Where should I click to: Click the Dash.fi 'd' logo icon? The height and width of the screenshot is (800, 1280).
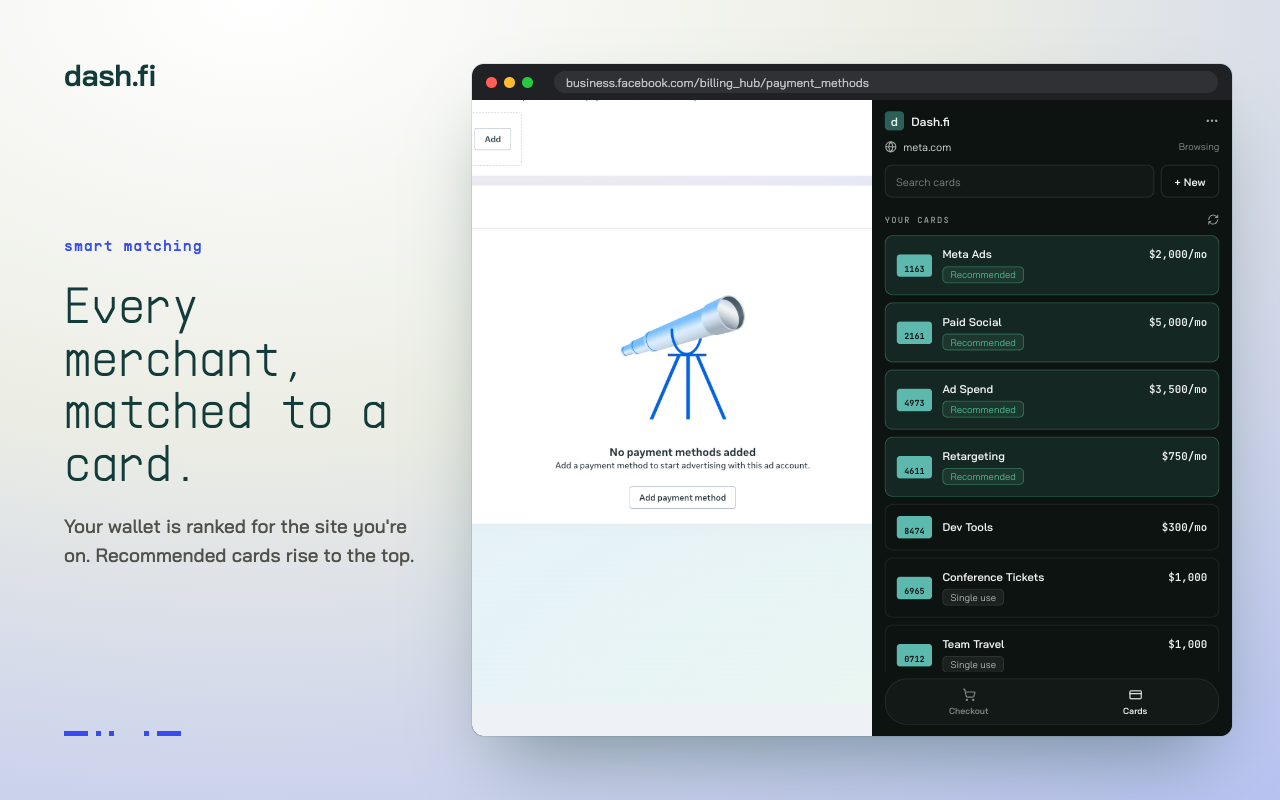[x=894, y=121]
